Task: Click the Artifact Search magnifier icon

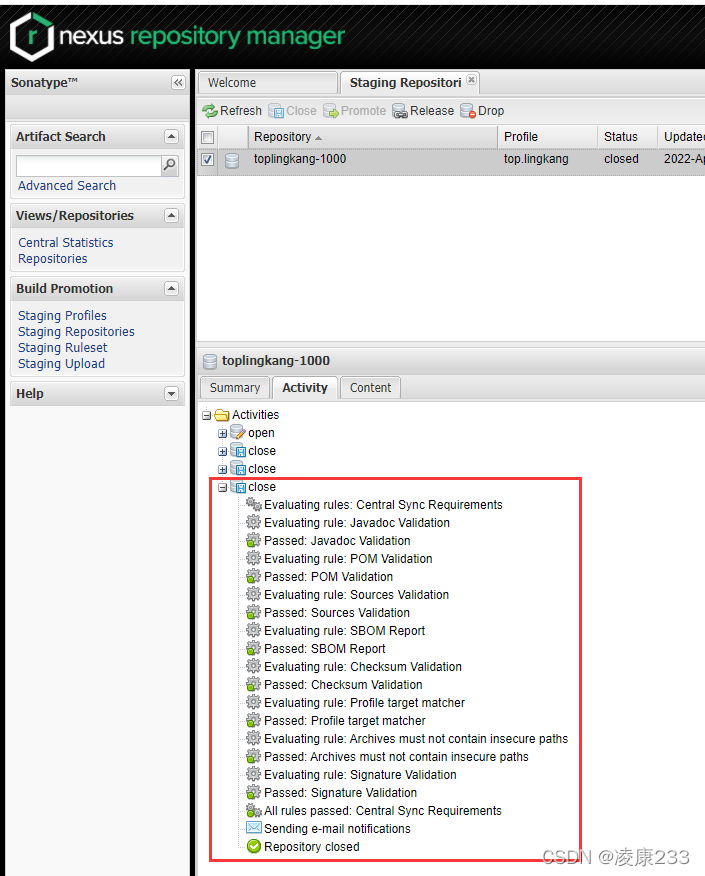Action: (x=169, y=165)
